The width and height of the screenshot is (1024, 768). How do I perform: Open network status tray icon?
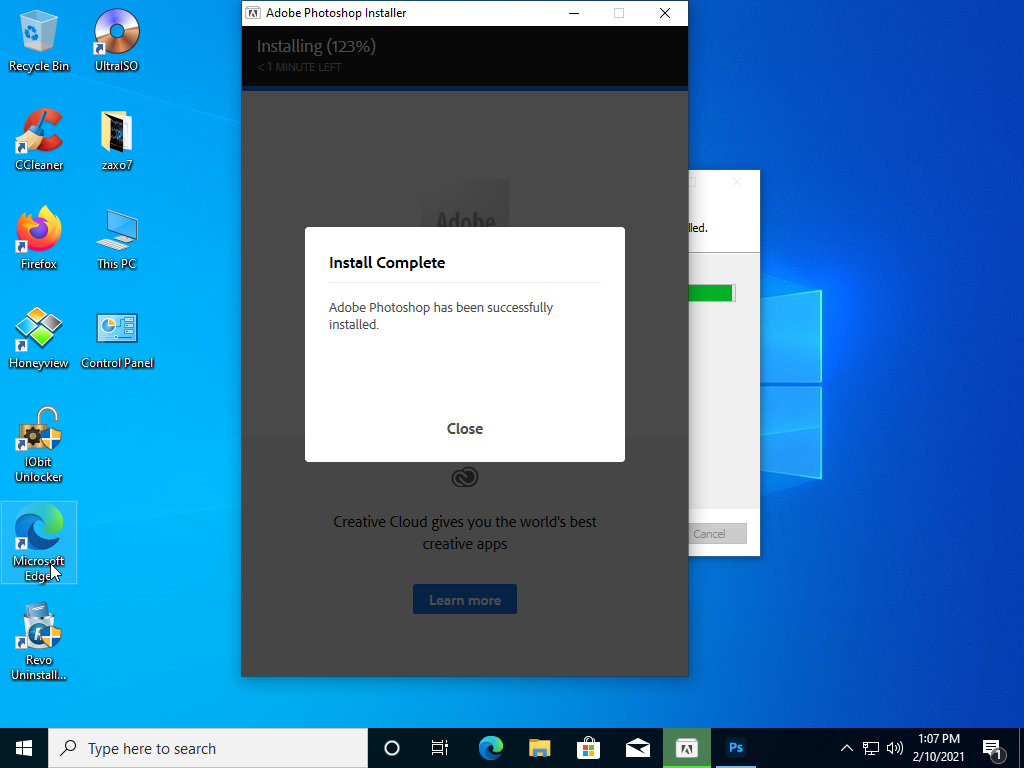click(x=871, y=748)
